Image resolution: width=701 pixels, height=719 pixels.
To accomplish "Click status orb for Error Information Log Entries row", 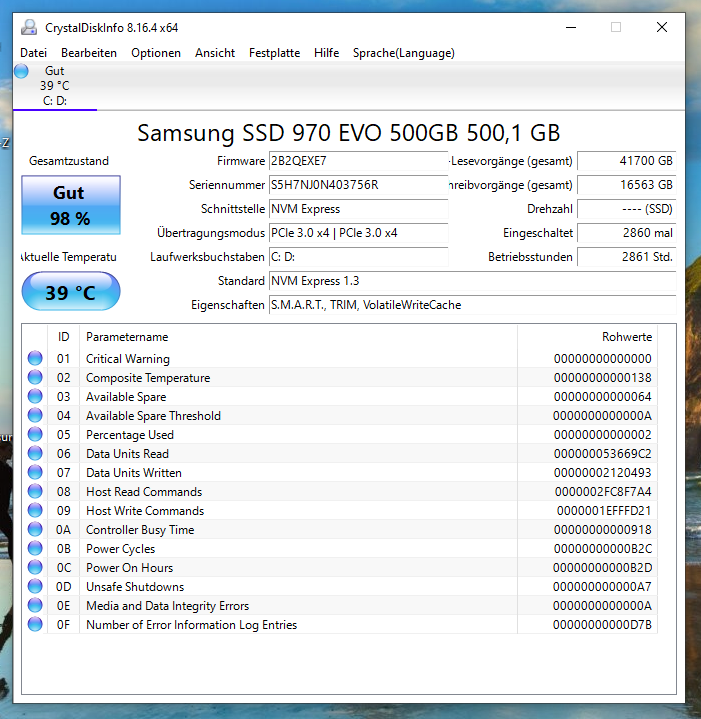I will click(x=35, y=625).
